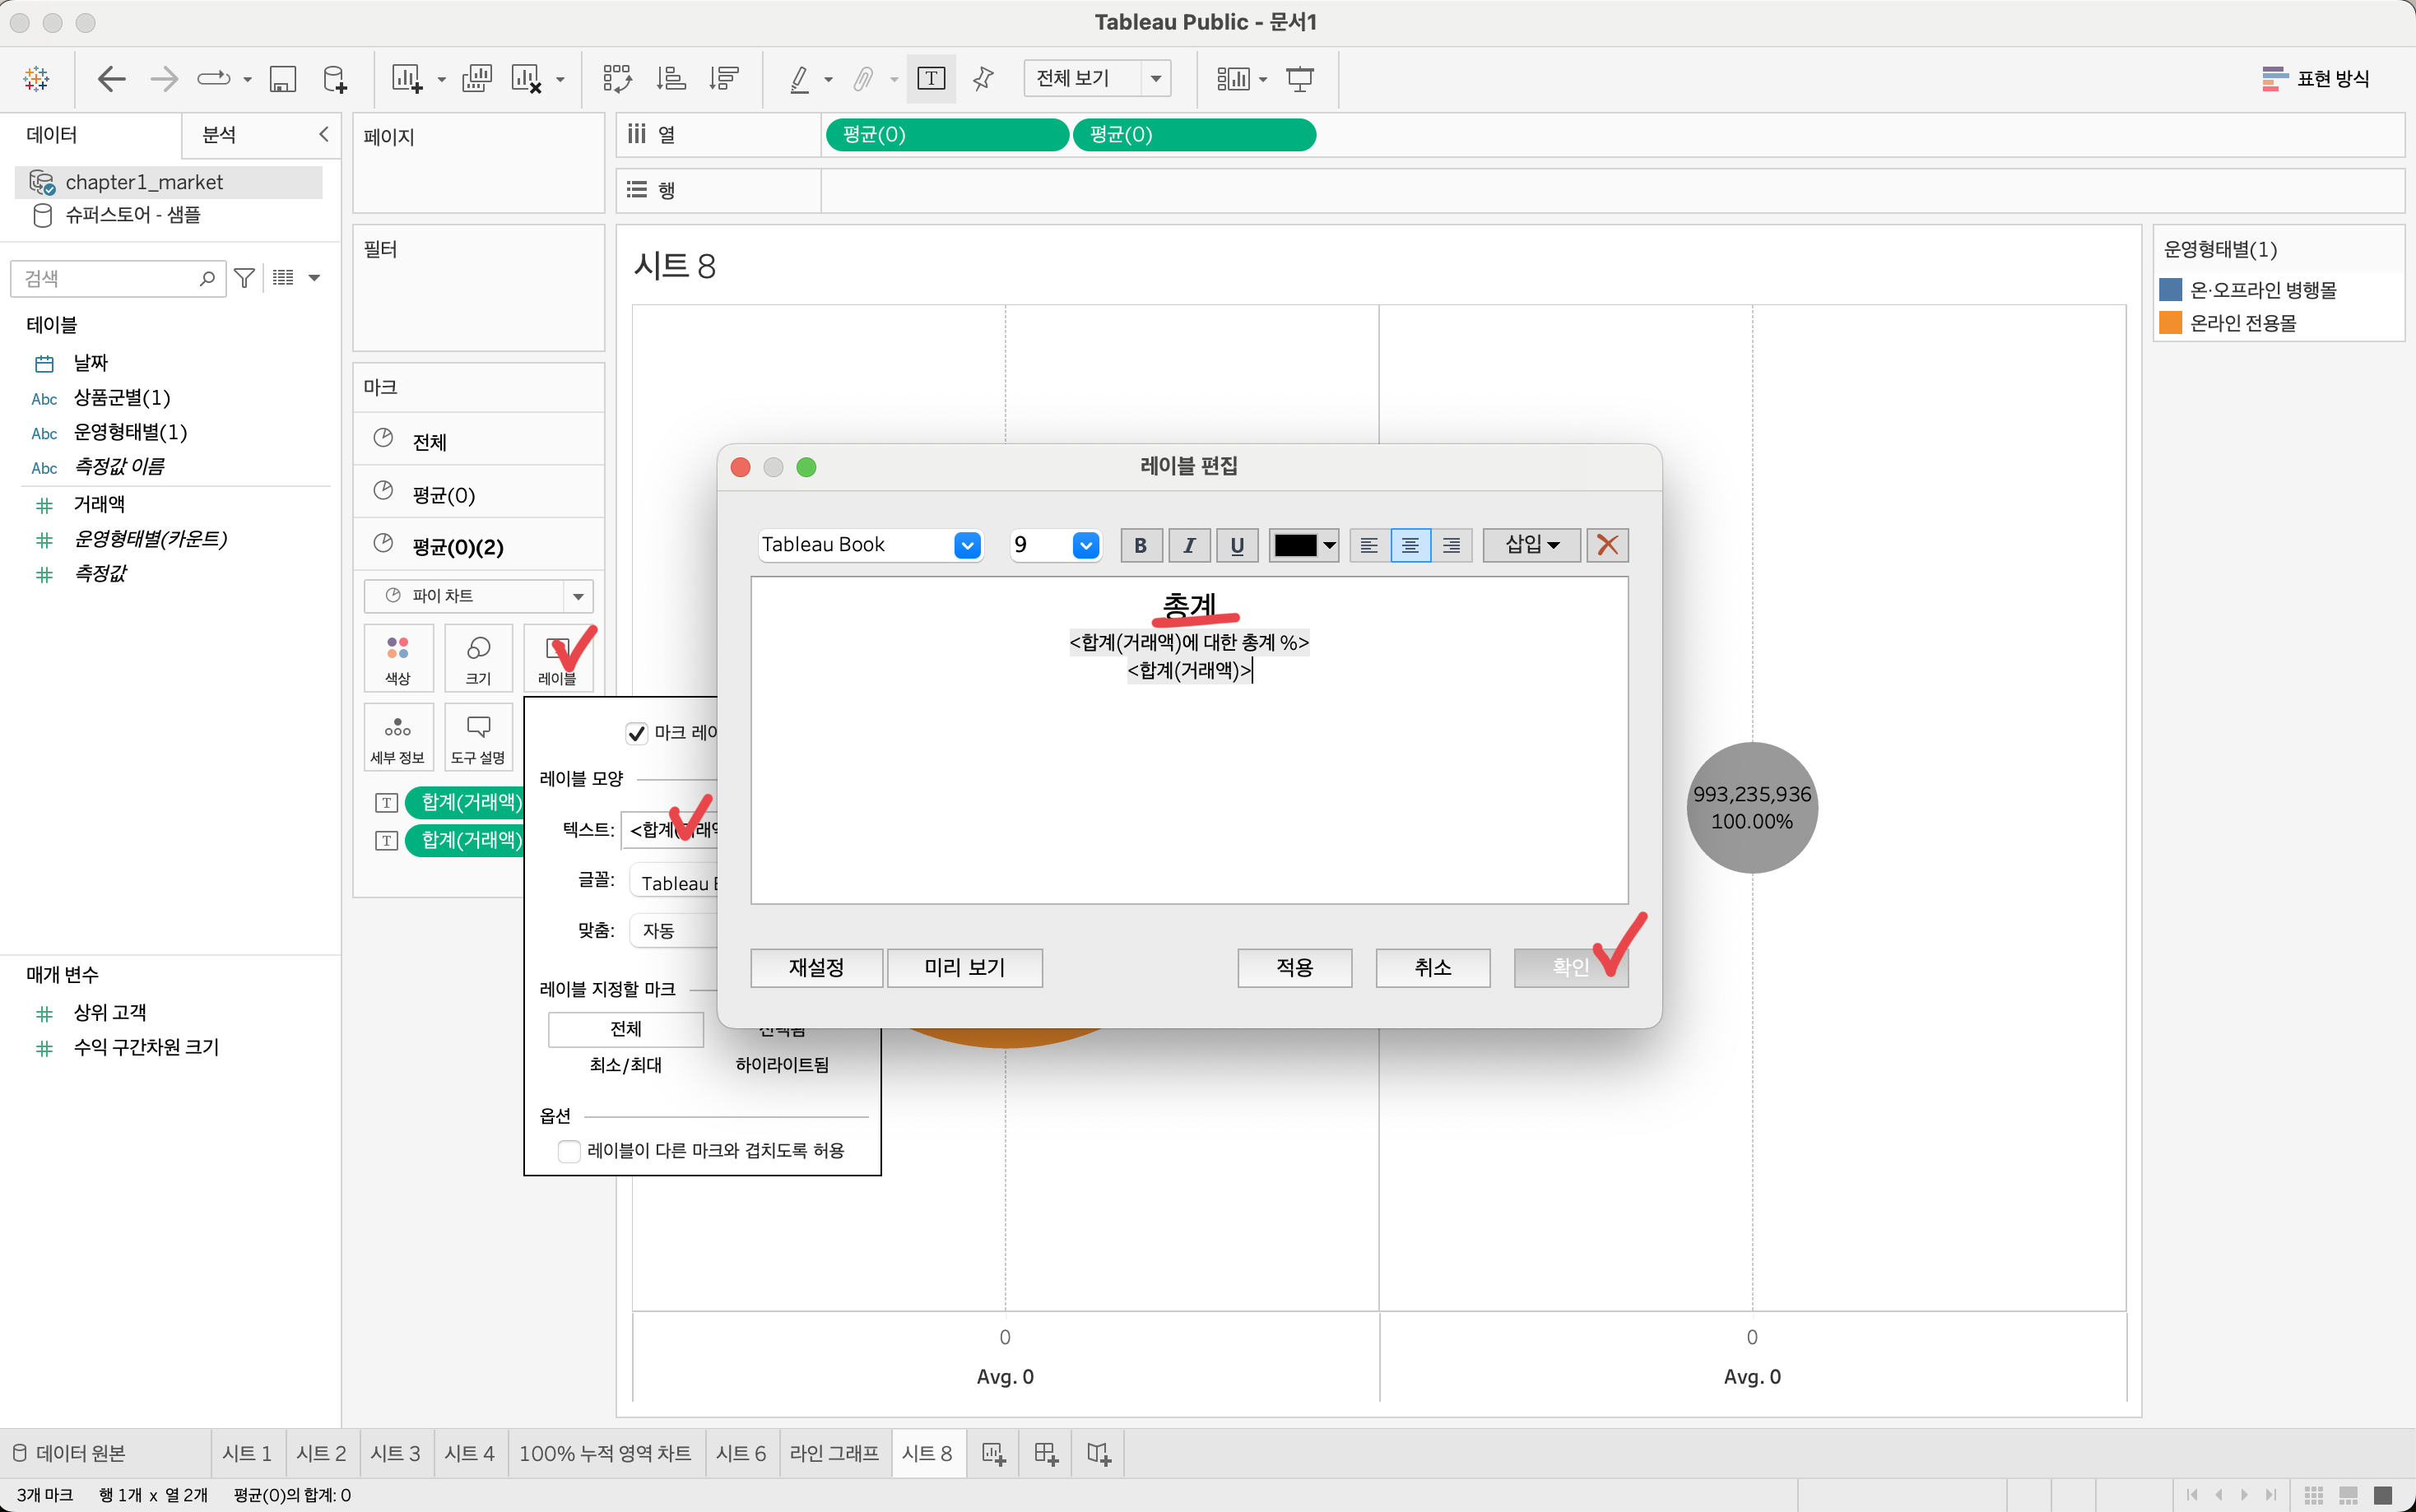Open presentation mode icon in toolbar

[1299, 79]
